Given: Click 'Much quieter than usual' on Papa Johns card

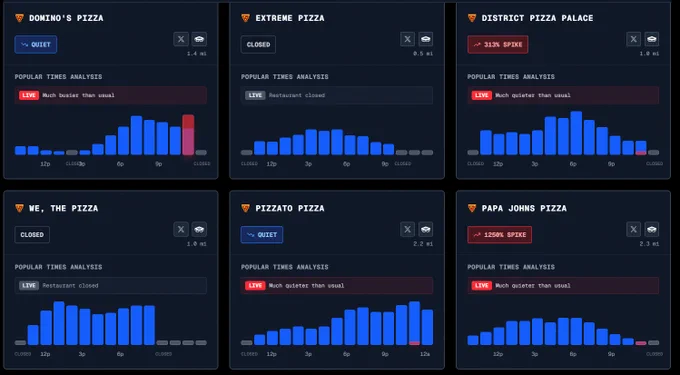Looking at the screenshot, I should pos(533,286).
